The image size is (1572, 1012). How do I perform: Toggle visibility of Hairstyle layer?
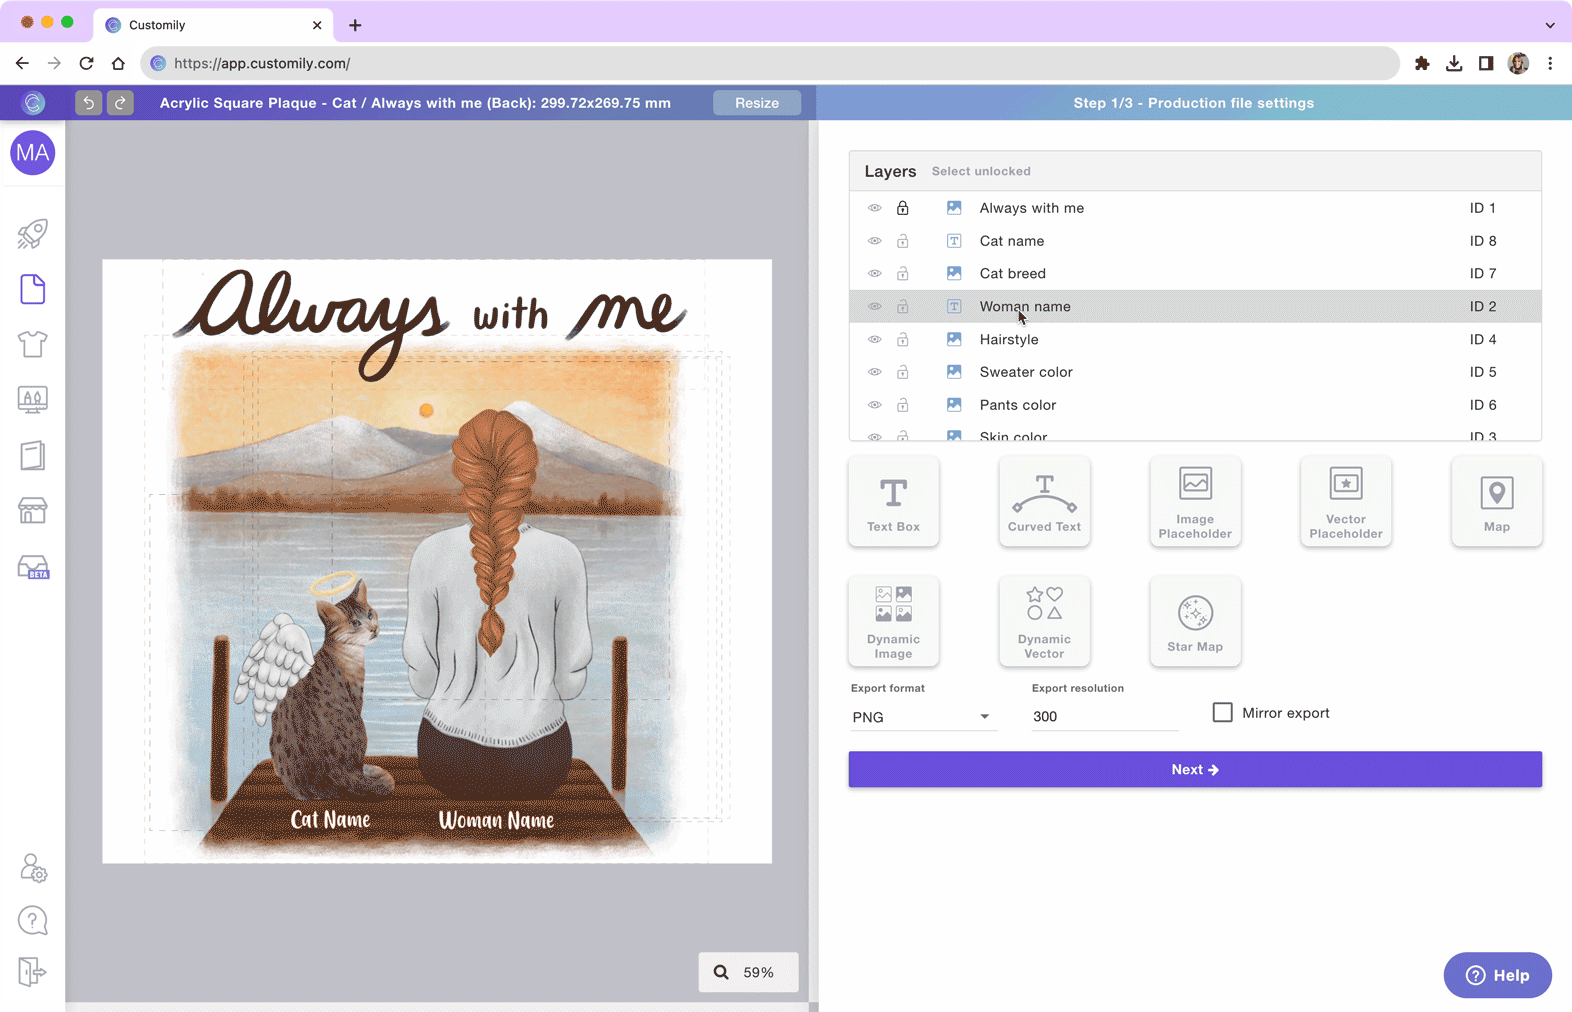pos(875,340)
